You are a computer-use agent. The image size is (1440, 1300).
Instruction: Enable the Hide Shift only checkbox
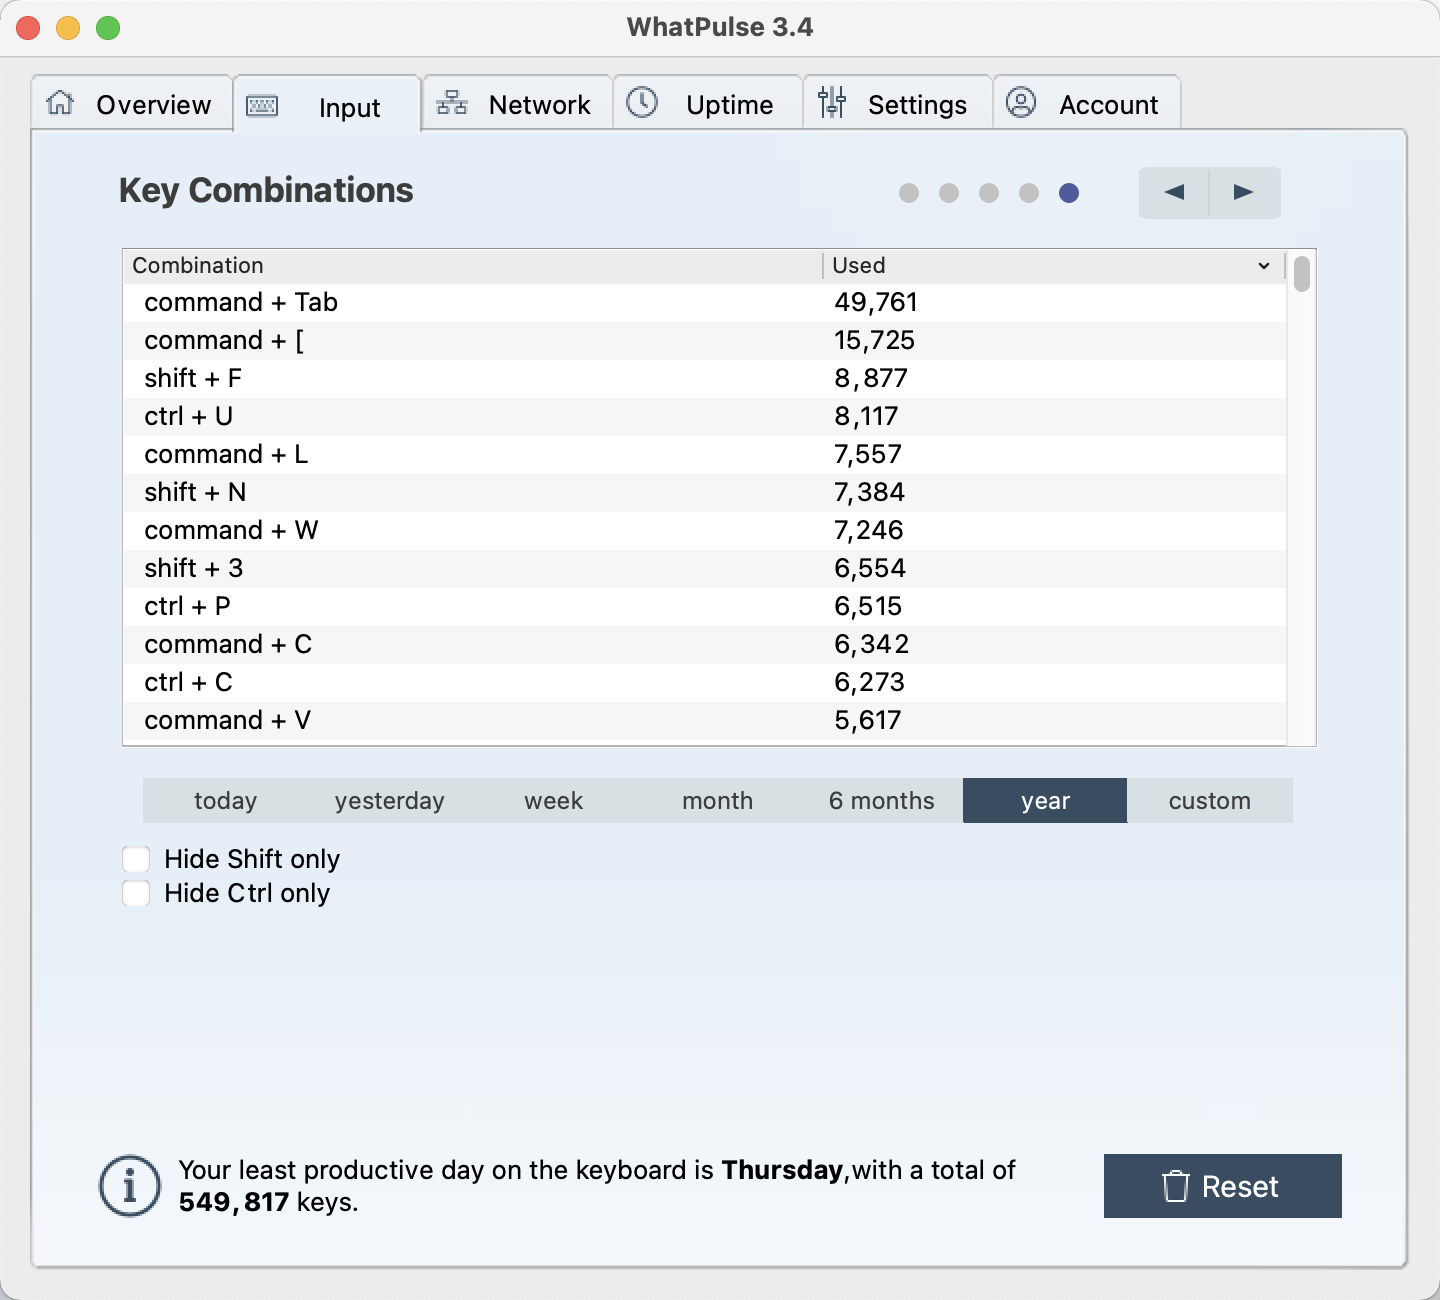coord(136,859)
